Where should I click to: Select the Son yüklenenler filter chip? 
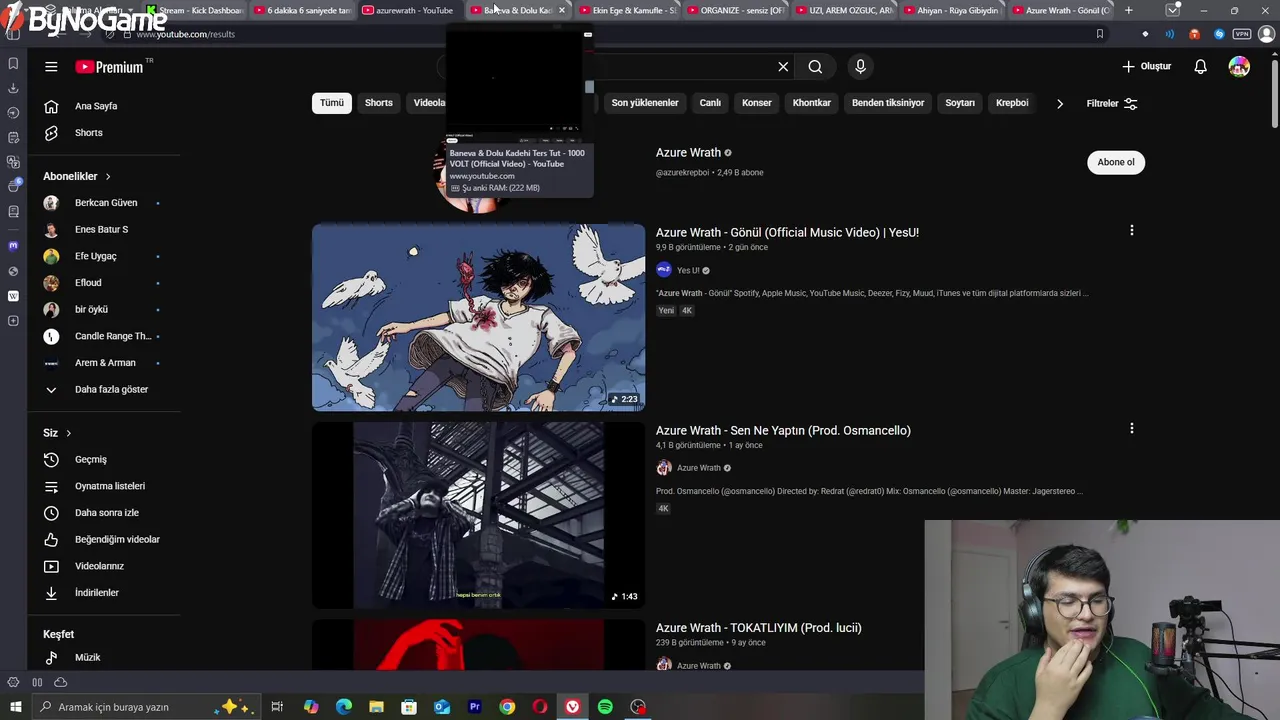645,103
